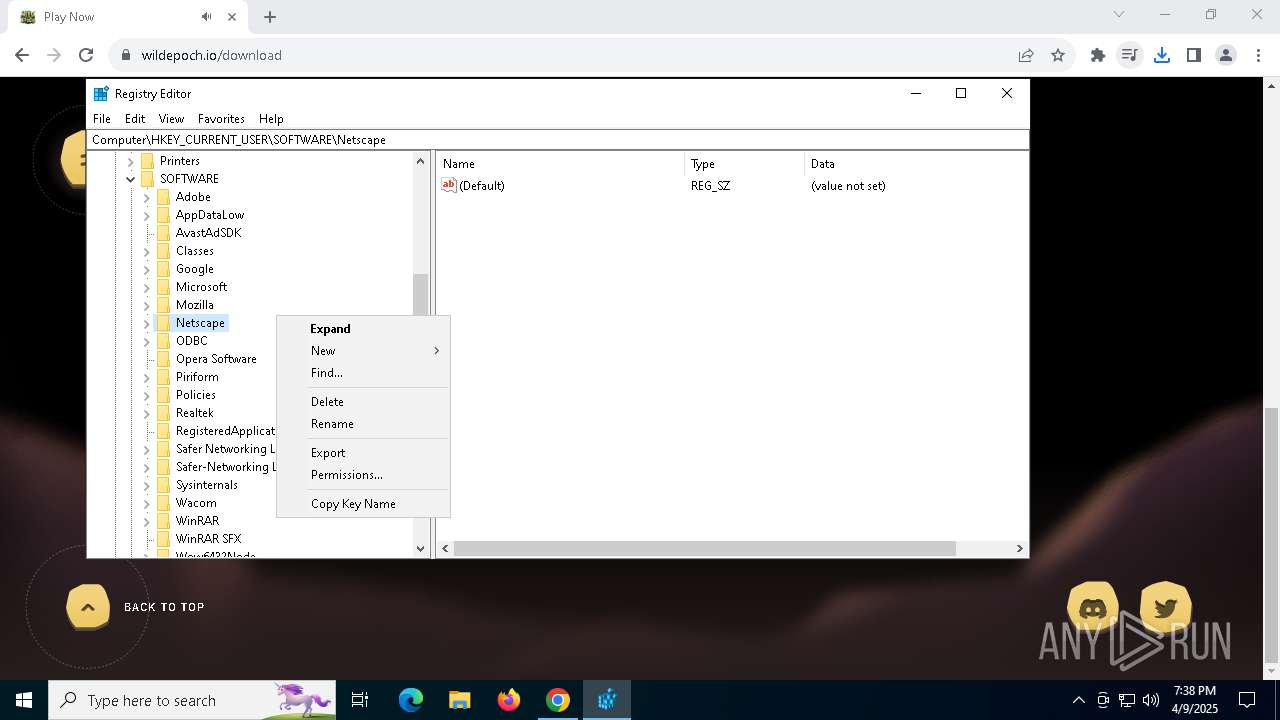The height and width of the screenshot is (720, 1280).
Task: Open File Explorer from taskbar
Action: click(459, 700)
